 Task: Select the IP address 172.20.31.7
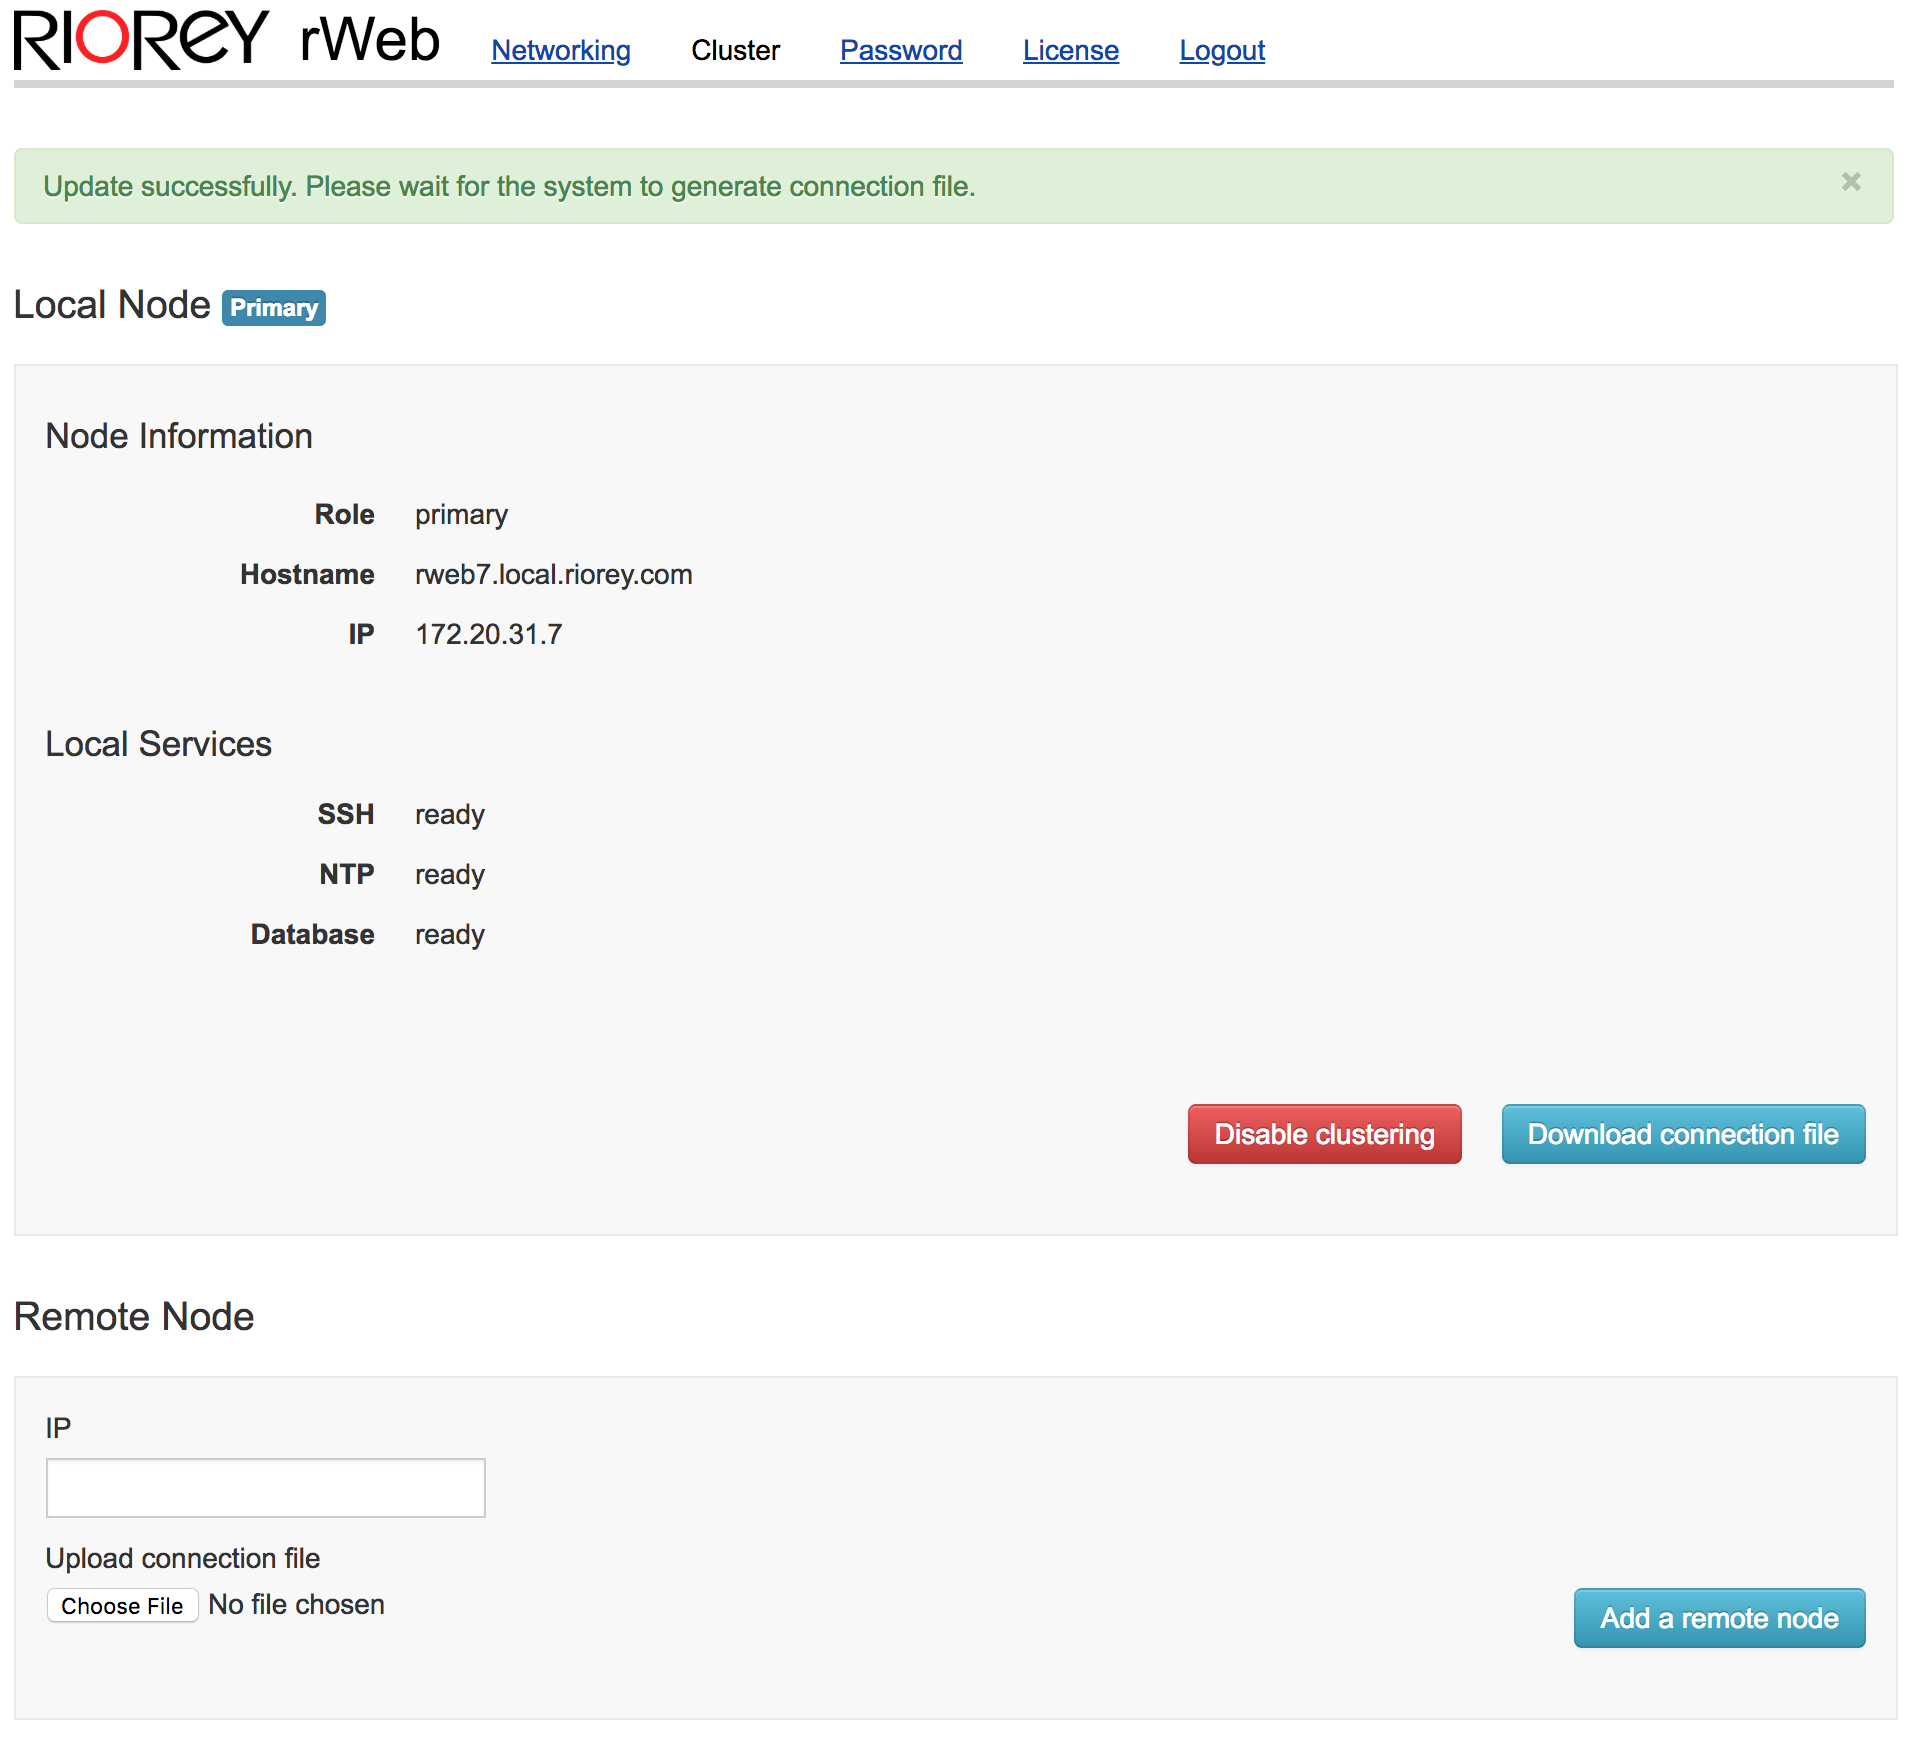[489, 634]
